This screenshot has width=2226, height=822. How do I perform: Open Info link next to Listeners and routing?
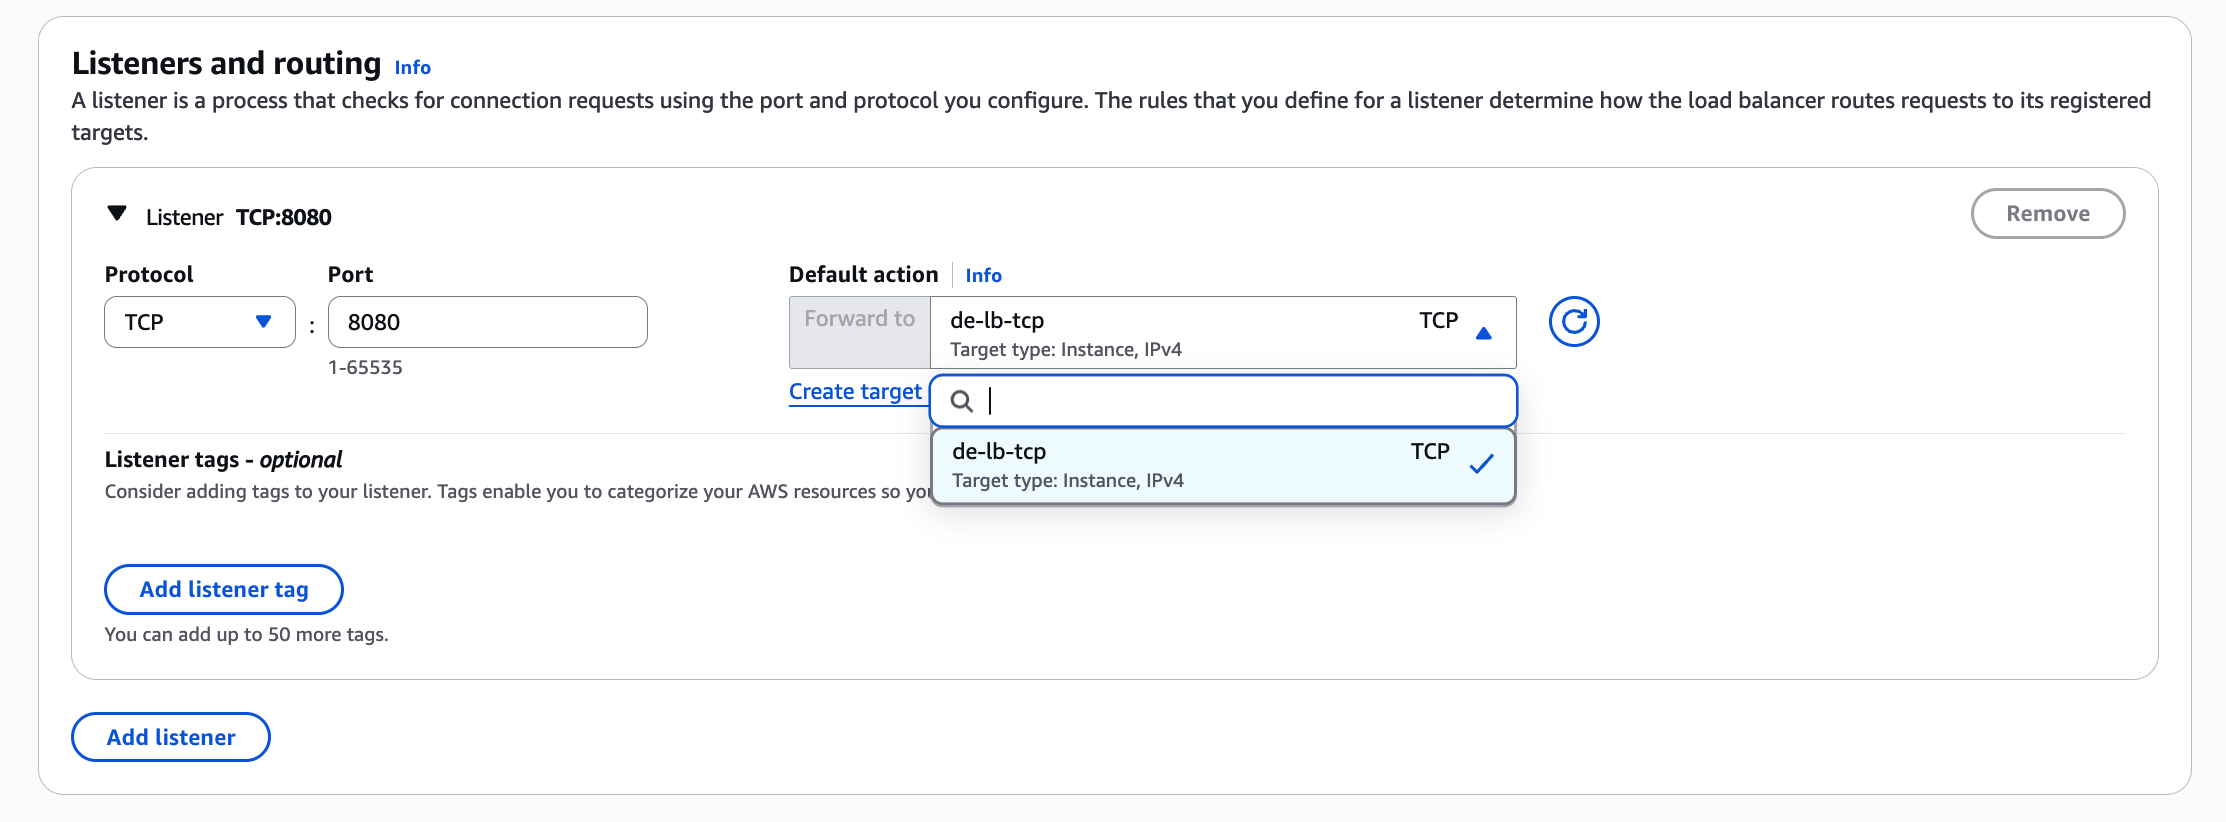pyautogui.click(x=412, y=68)
